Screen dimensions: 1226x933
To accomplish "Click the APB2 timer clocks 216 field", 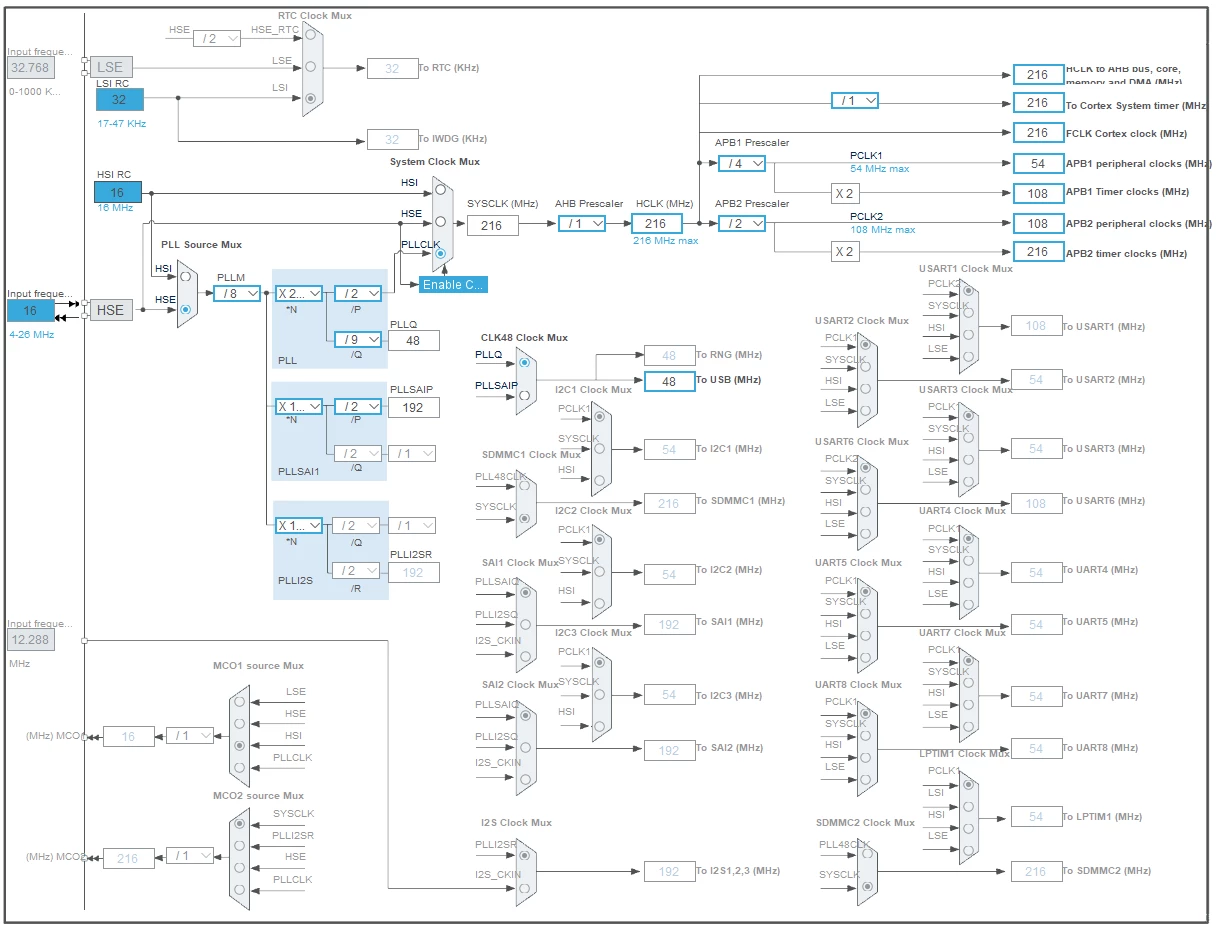I will coord(1038,252).
